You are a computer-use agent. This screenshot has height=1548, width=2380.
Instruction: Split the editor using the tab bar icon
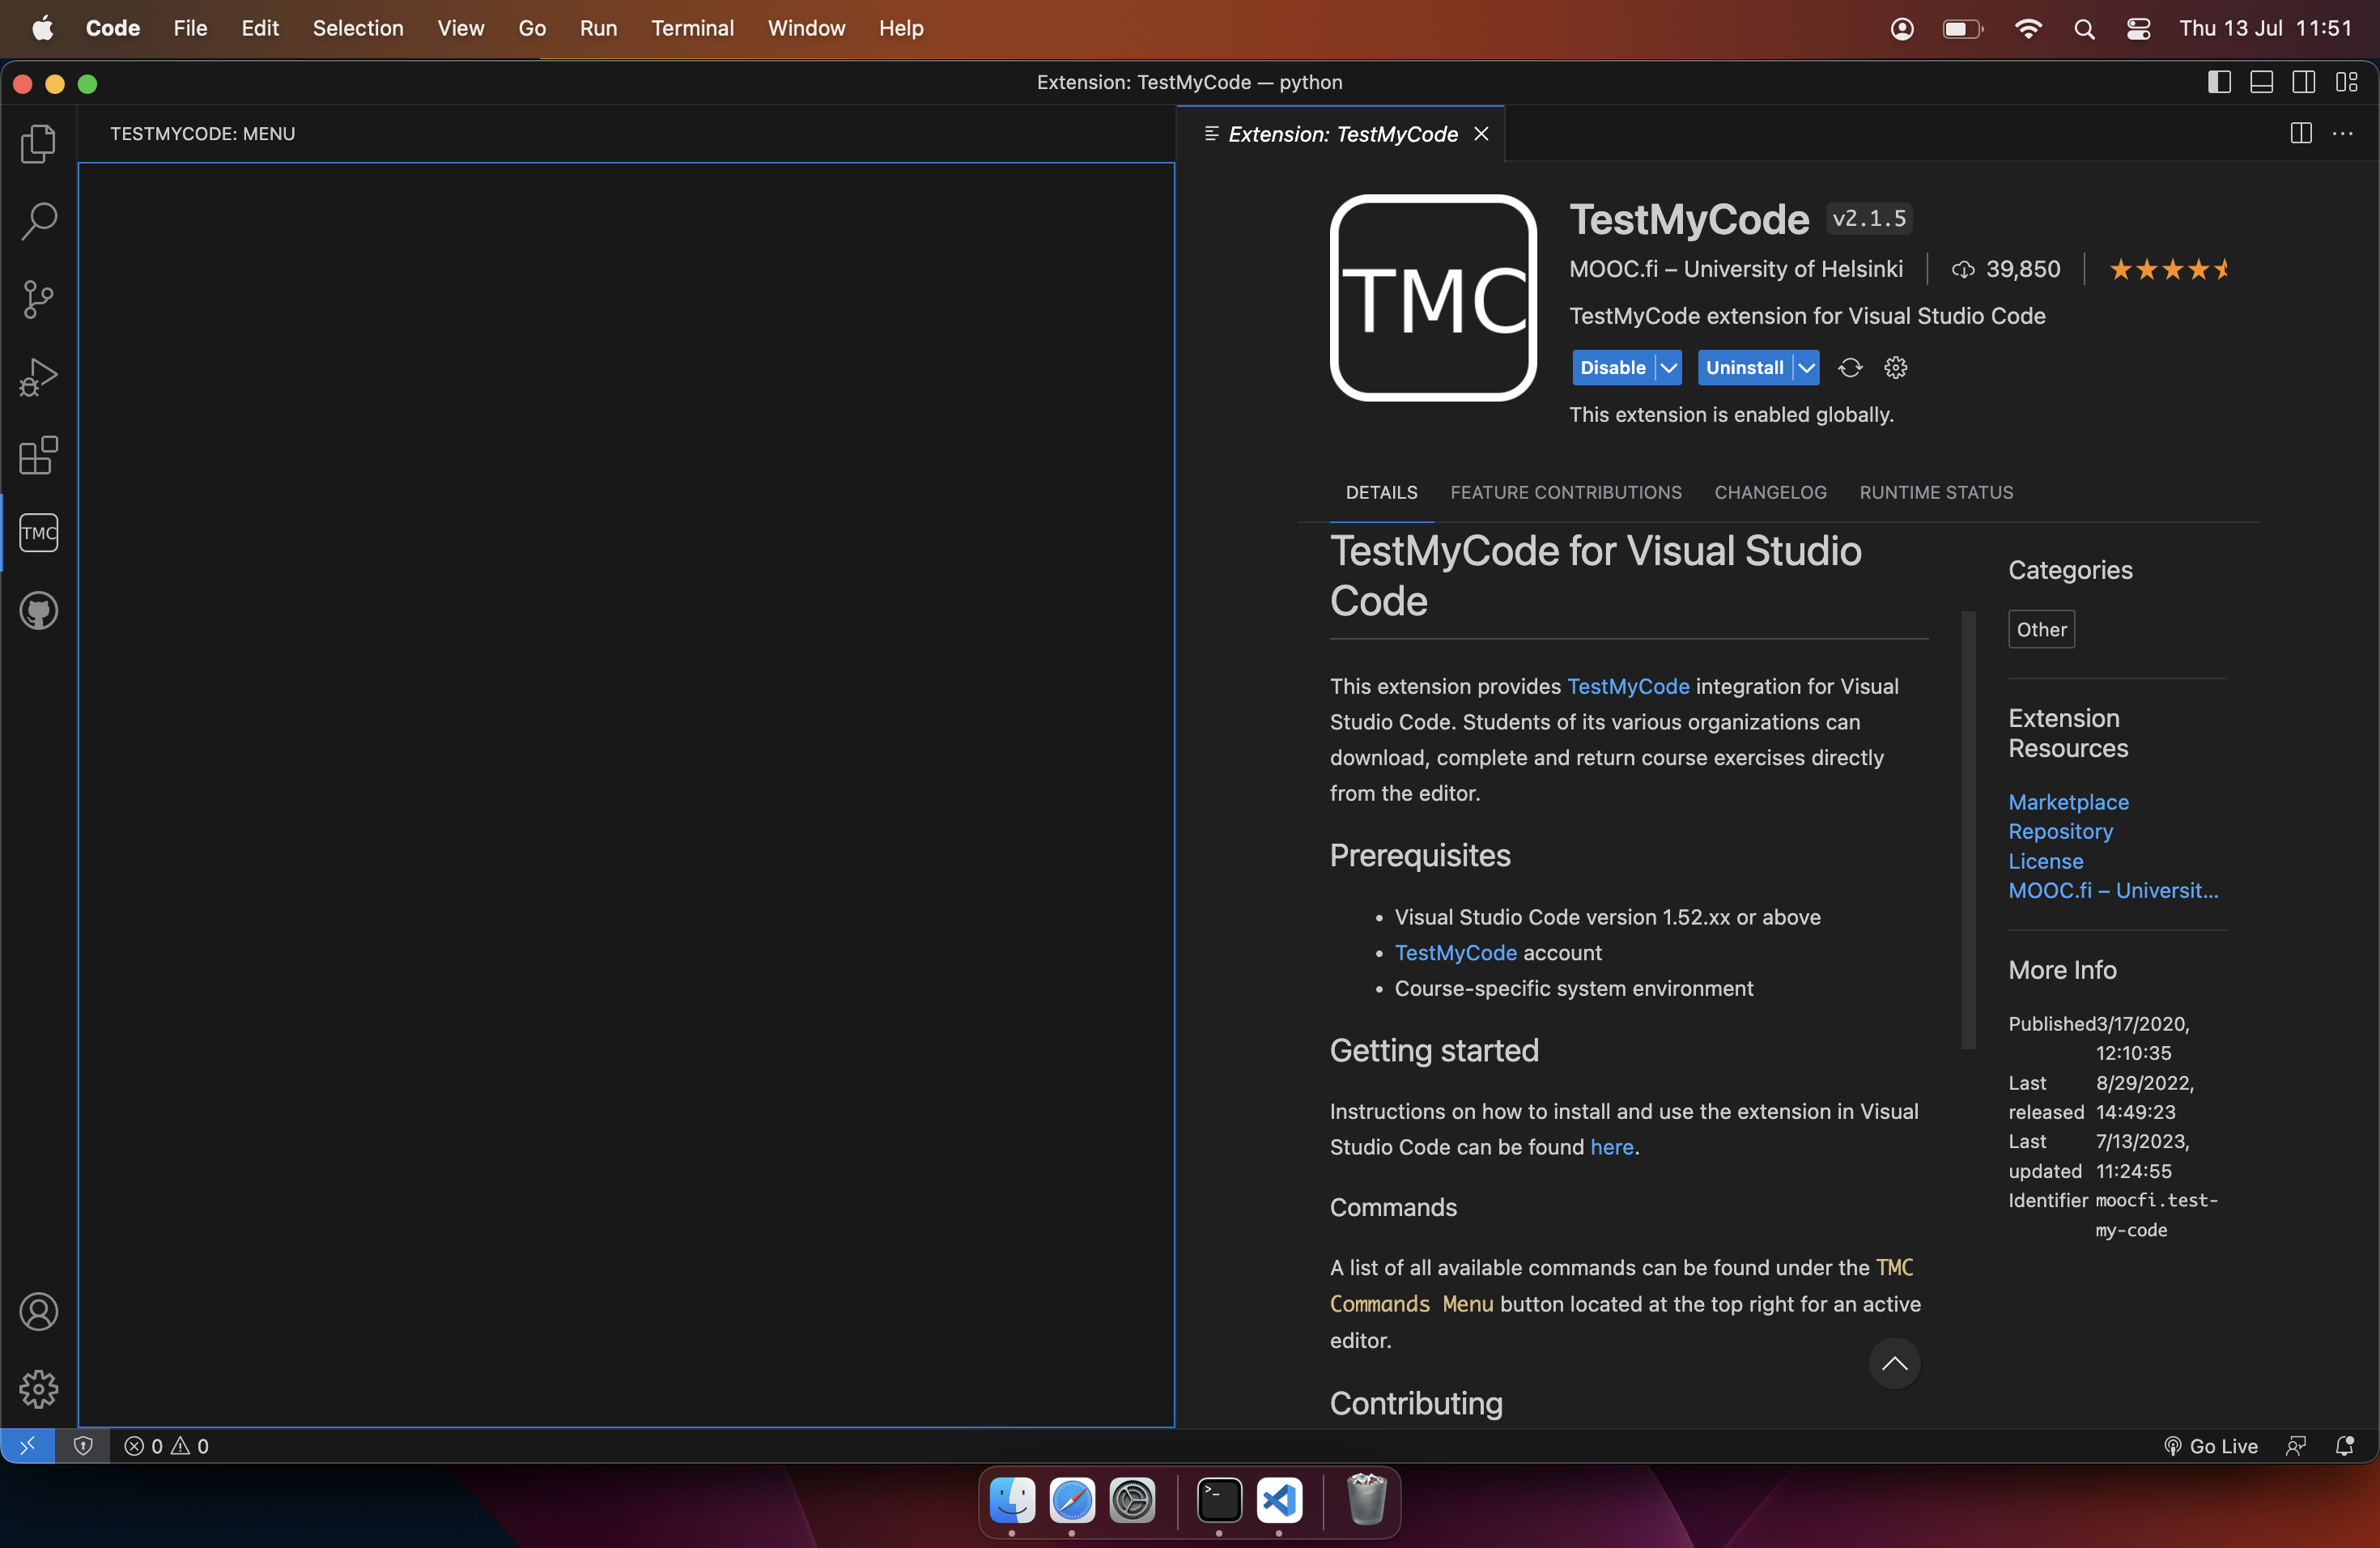pos(2300,132)
